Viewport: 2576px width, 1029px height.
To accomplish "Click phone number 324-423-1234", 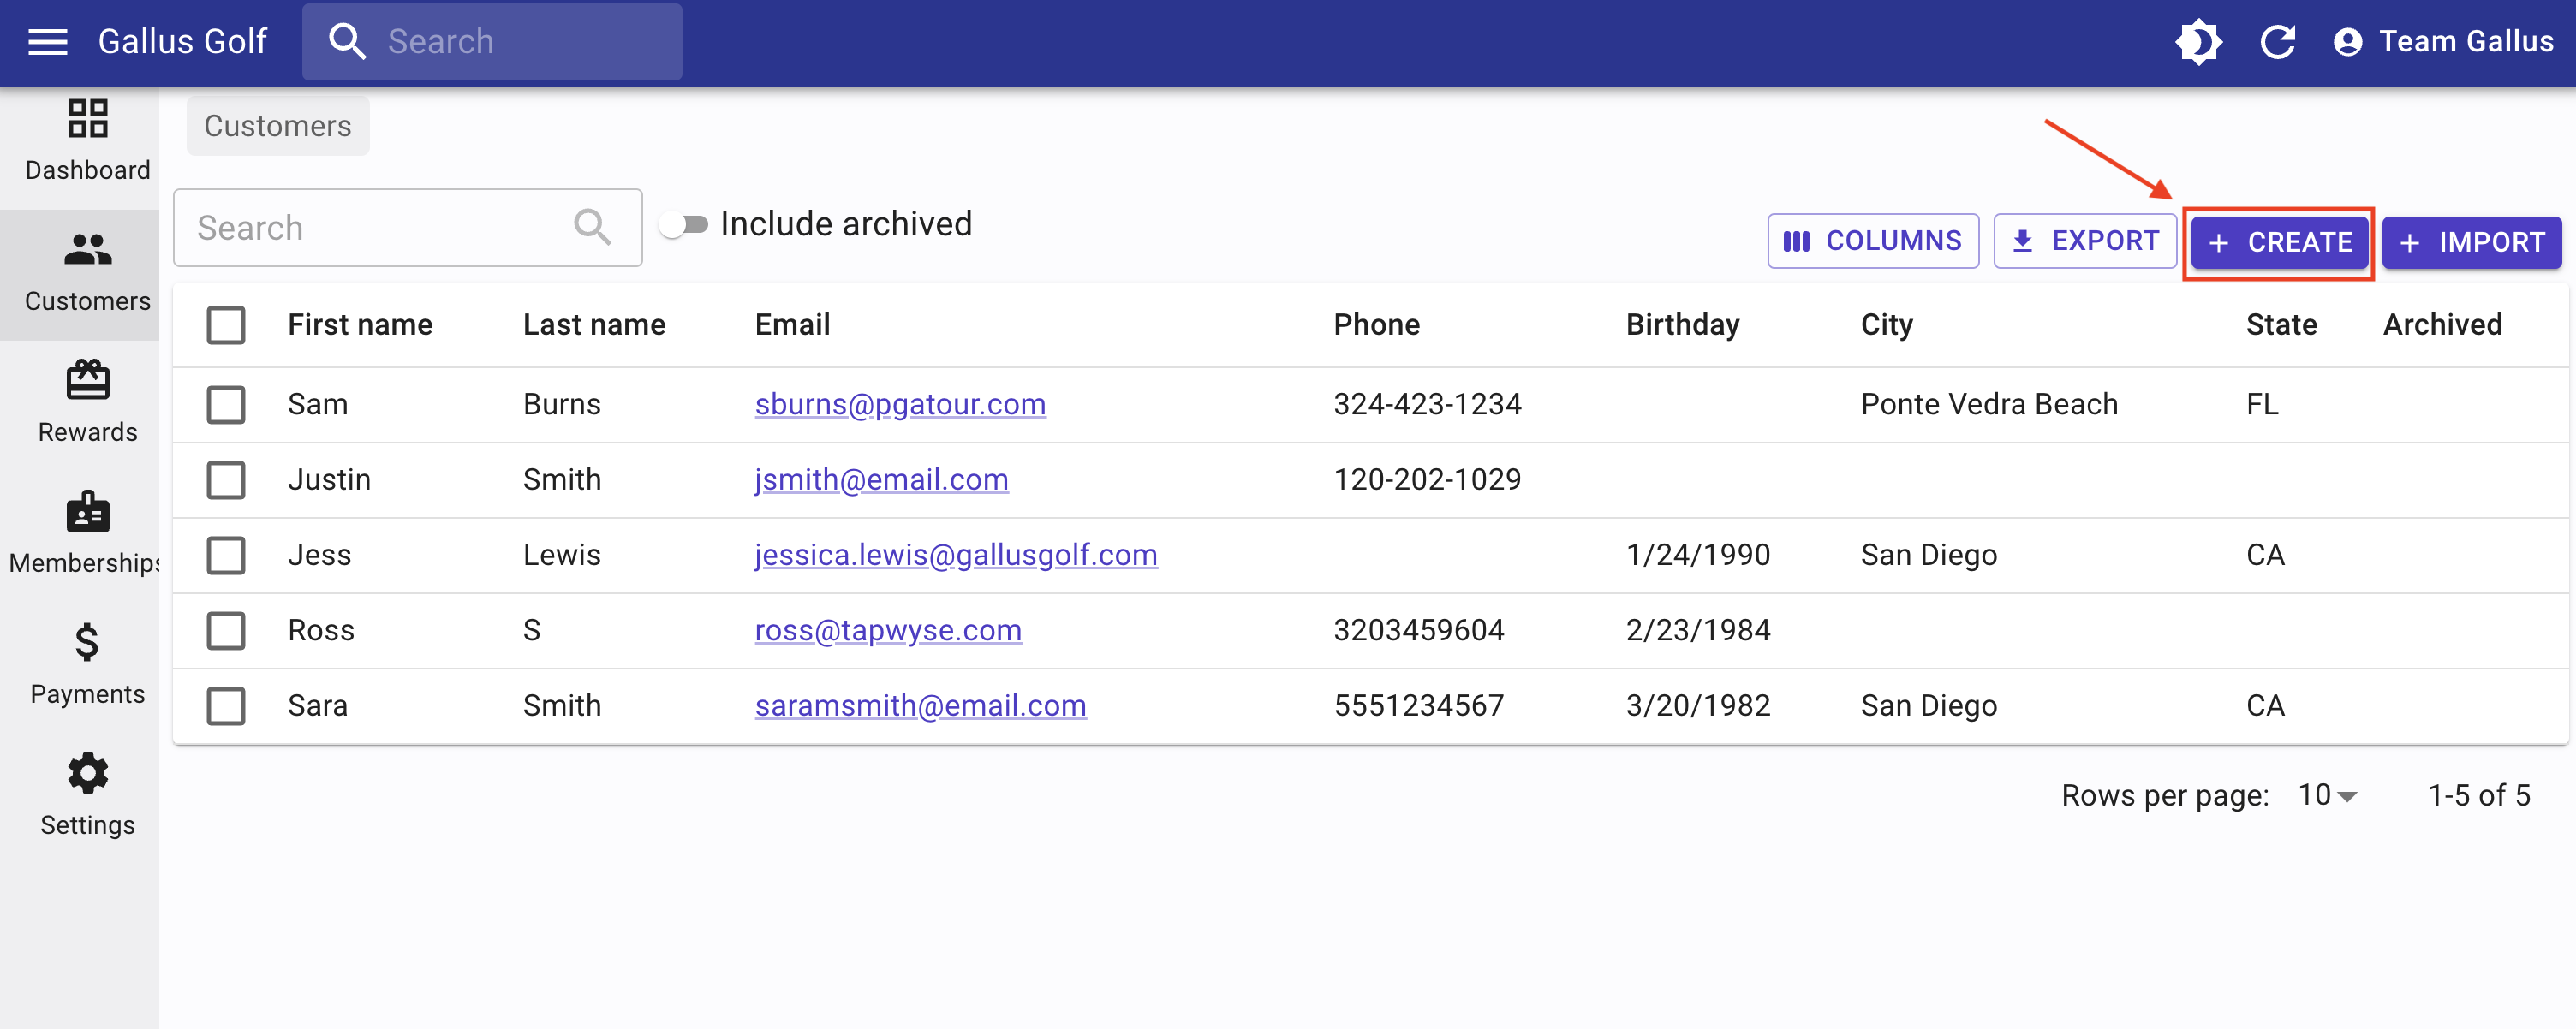I will (1427, 404).
